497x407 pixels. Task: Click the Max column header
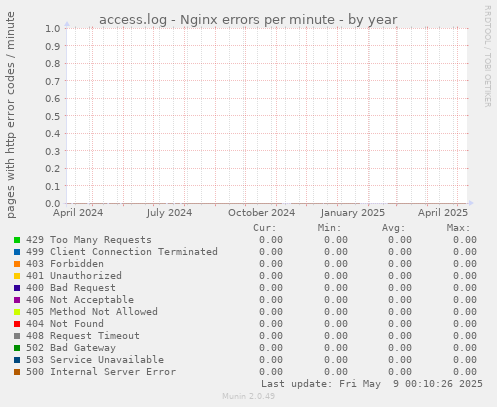tap(458, 228)
